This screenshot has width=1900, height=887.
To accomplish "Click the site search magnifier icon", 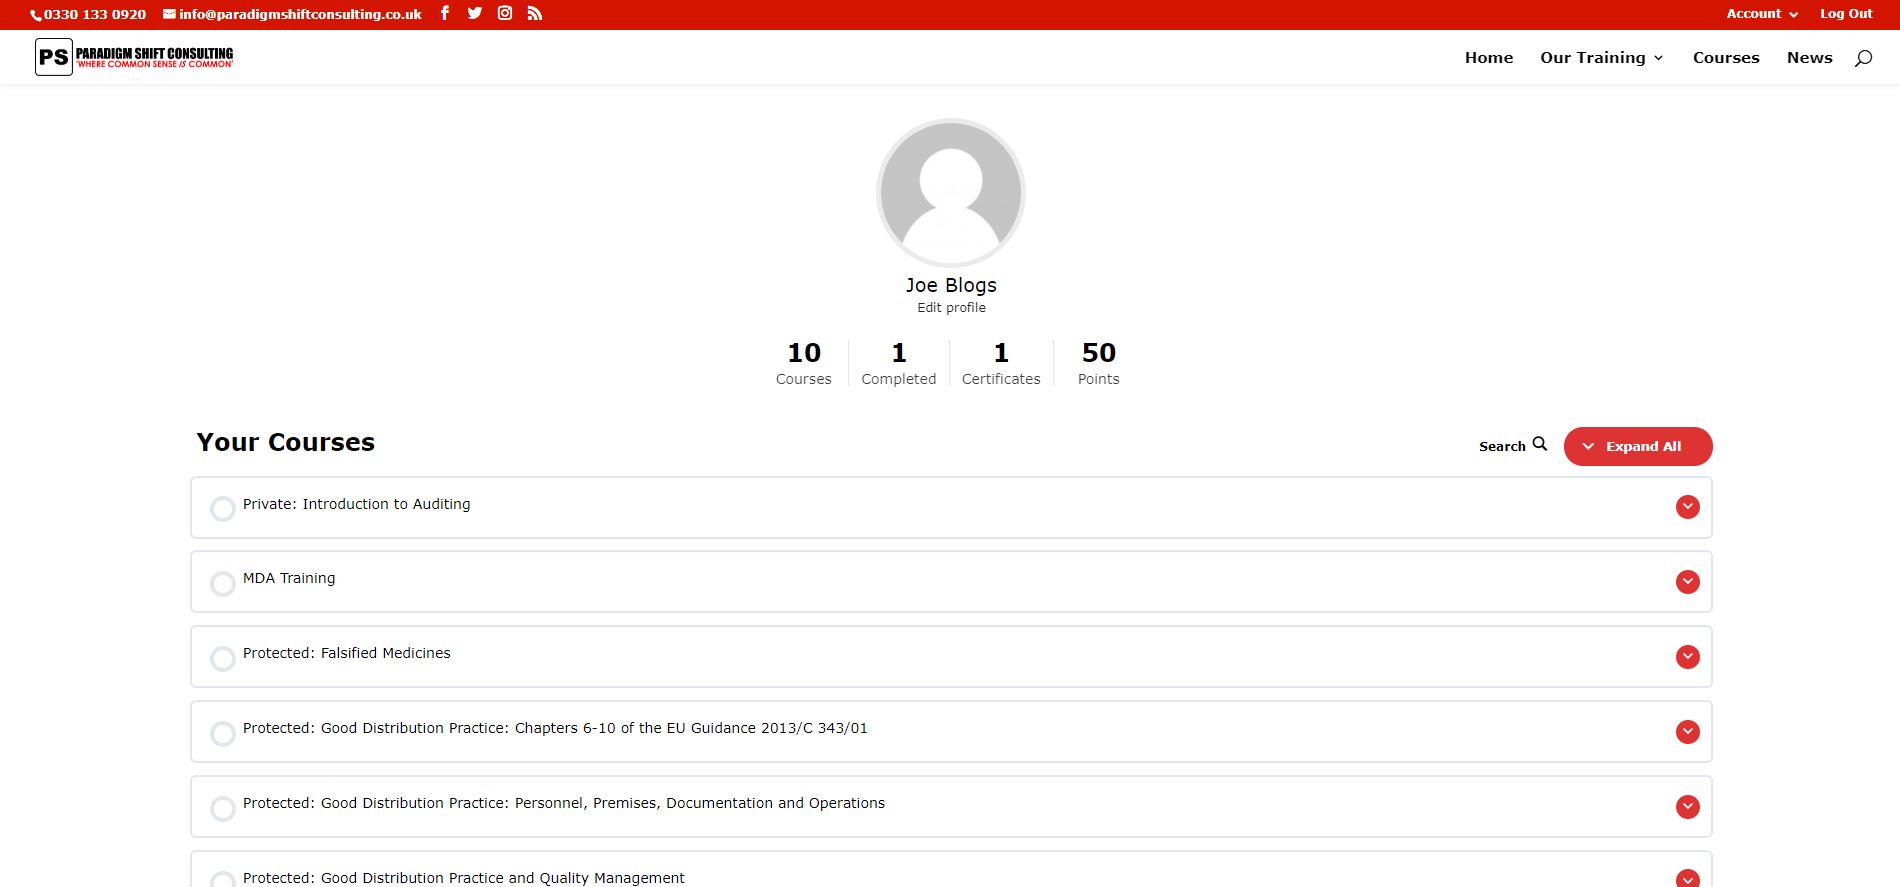I will tap(1863, 58).
